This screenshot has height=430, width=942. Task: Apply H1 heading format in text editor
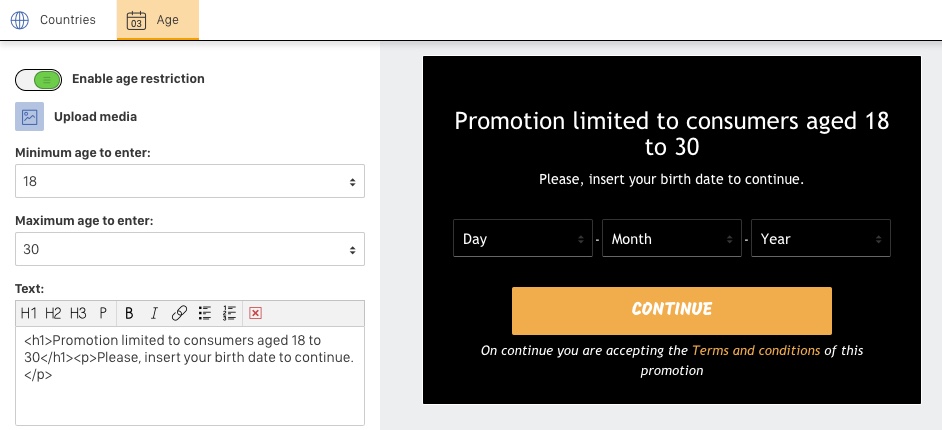[x=28, y=313]
